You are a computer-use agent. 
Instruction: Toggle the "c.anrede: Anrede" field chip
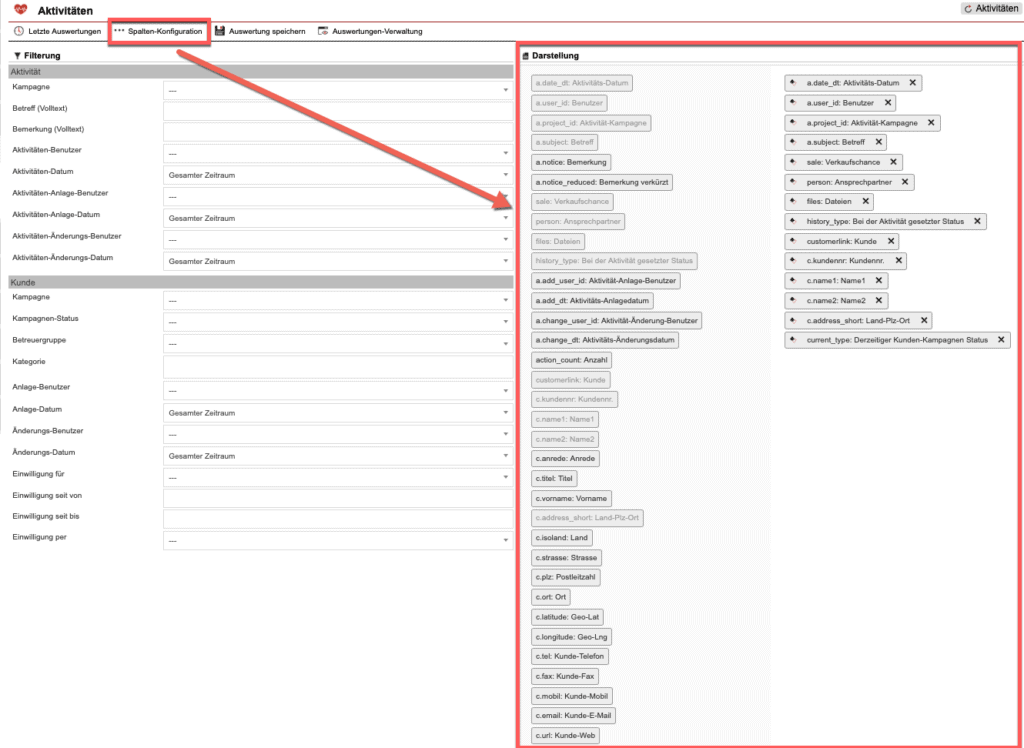[x=565, y=459]
